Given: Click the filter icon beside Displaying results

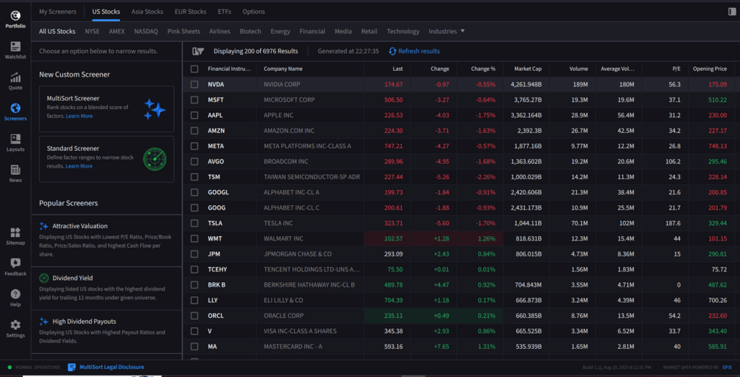Looking at the screenshot, I should click(198, 51).
